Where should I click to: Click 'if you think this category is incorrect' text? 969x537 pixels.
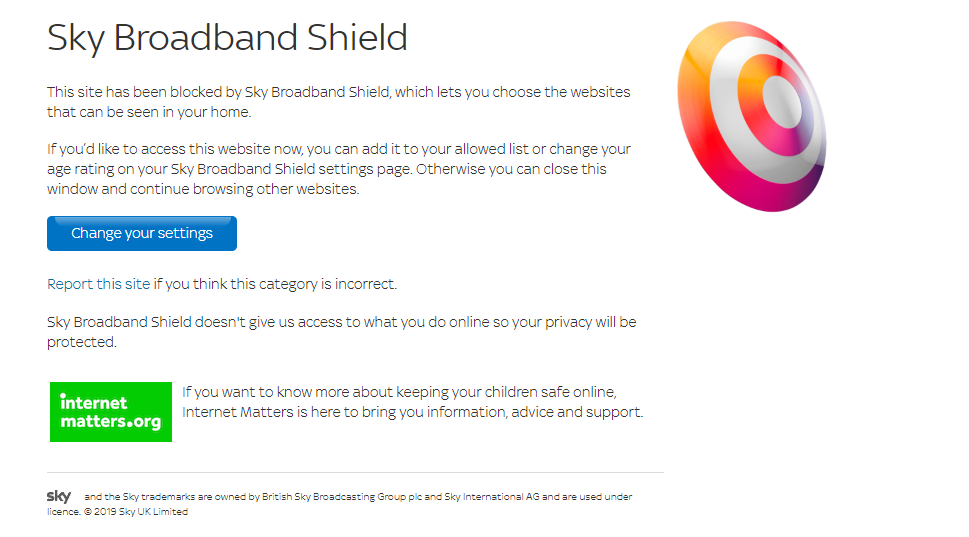tap(275, 284)
